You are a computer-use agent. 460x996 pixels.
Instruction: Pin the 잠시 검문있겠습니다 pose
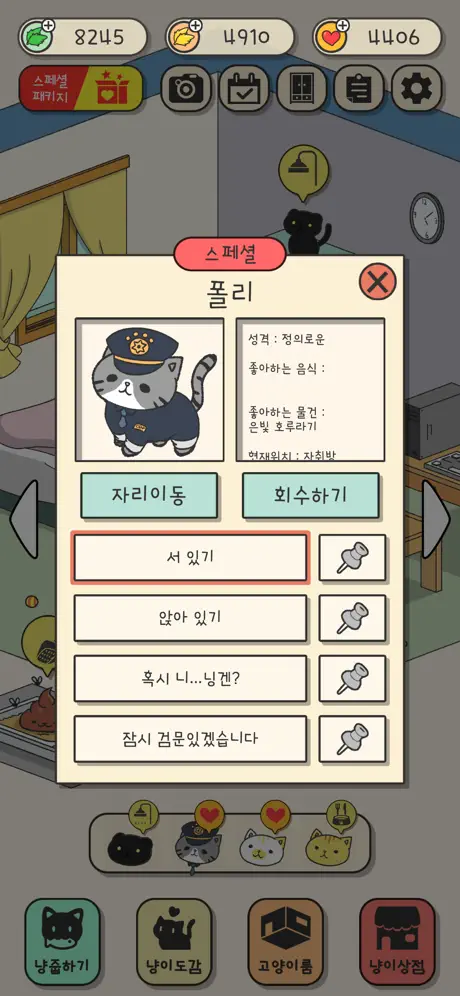coord(352,739)
